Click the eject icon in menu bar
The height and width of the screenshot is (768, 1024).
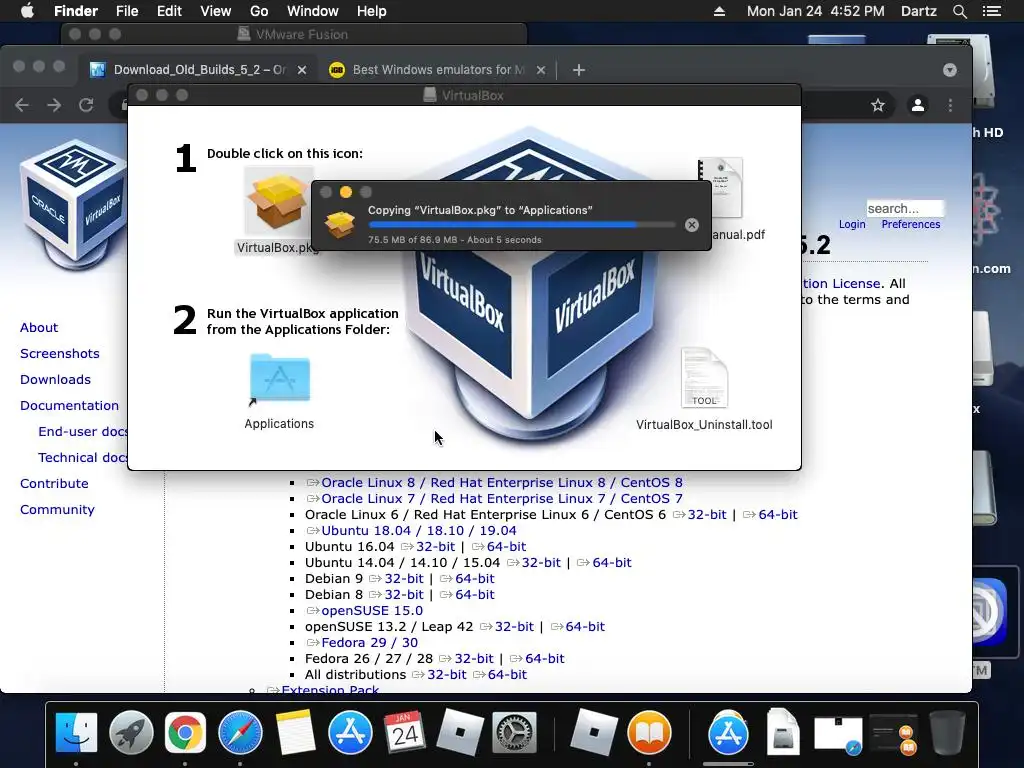pos(719,11)
